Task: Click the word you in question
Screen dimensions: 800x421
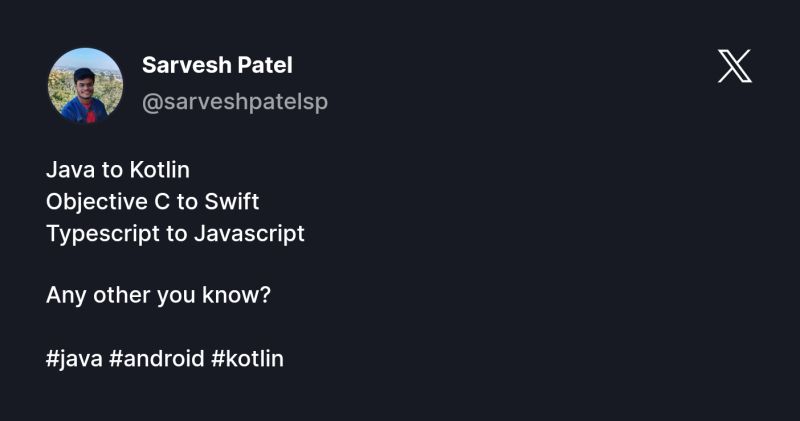Action: coord(176,296)
